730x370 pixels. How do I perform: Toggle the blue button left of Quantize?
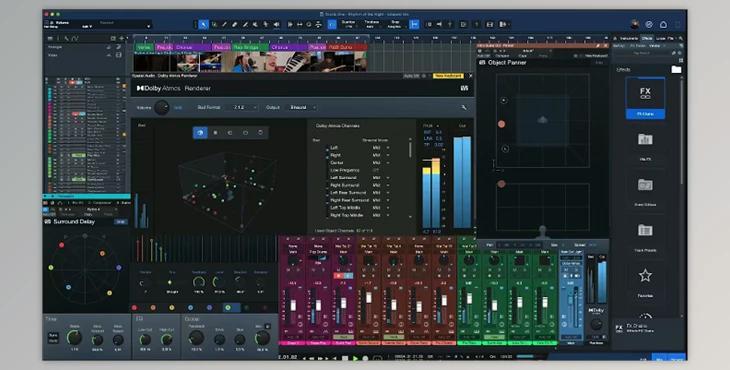pos(331,24)
